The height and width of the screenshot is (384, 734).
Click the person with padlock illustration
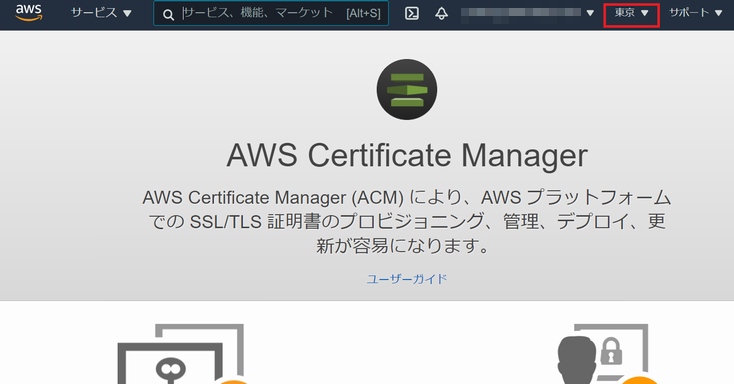pos(609,354)
